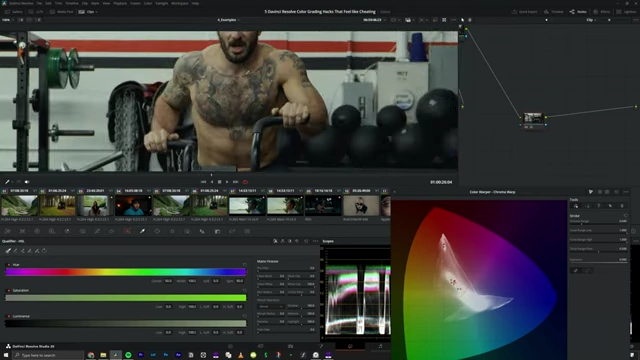The width and height of the screenshot is (640, 360).
Task: Open the Playback menu
Action: (x=120, y=3)
